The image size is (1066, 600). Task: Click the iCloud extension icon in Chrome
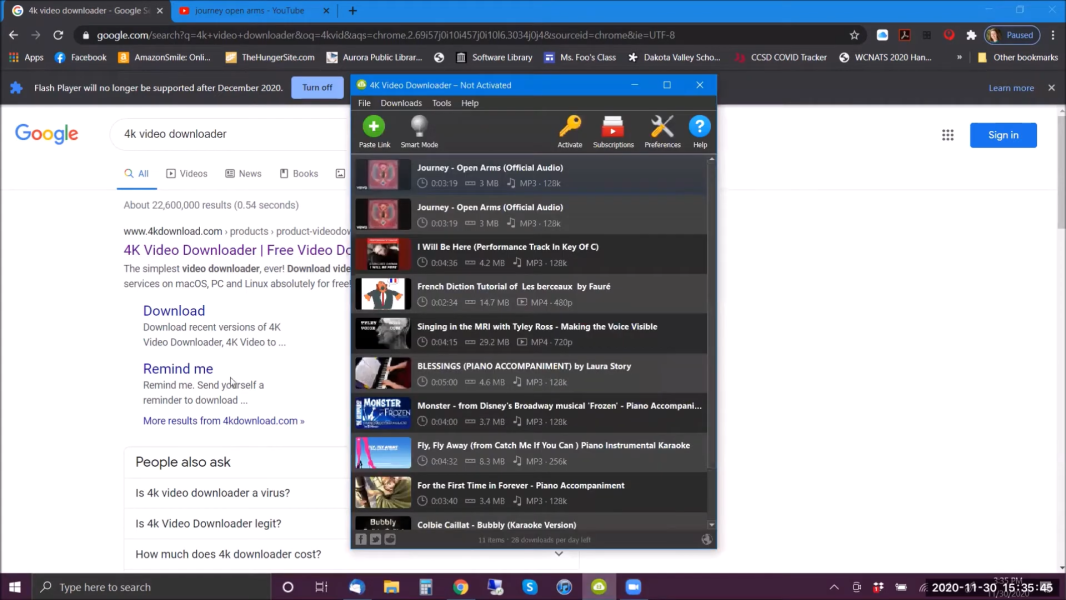pyautogui.click(x=882, y=35)
